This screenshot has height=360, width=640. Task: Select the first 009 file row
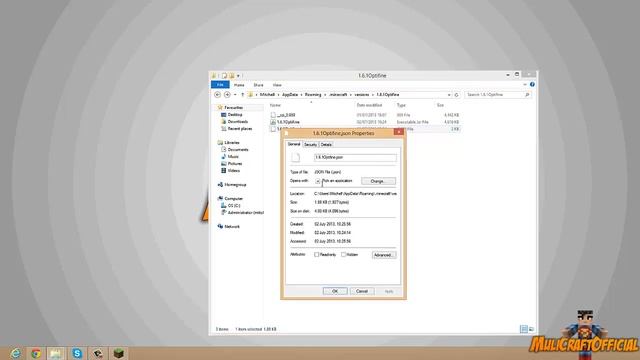coord(364,115)
